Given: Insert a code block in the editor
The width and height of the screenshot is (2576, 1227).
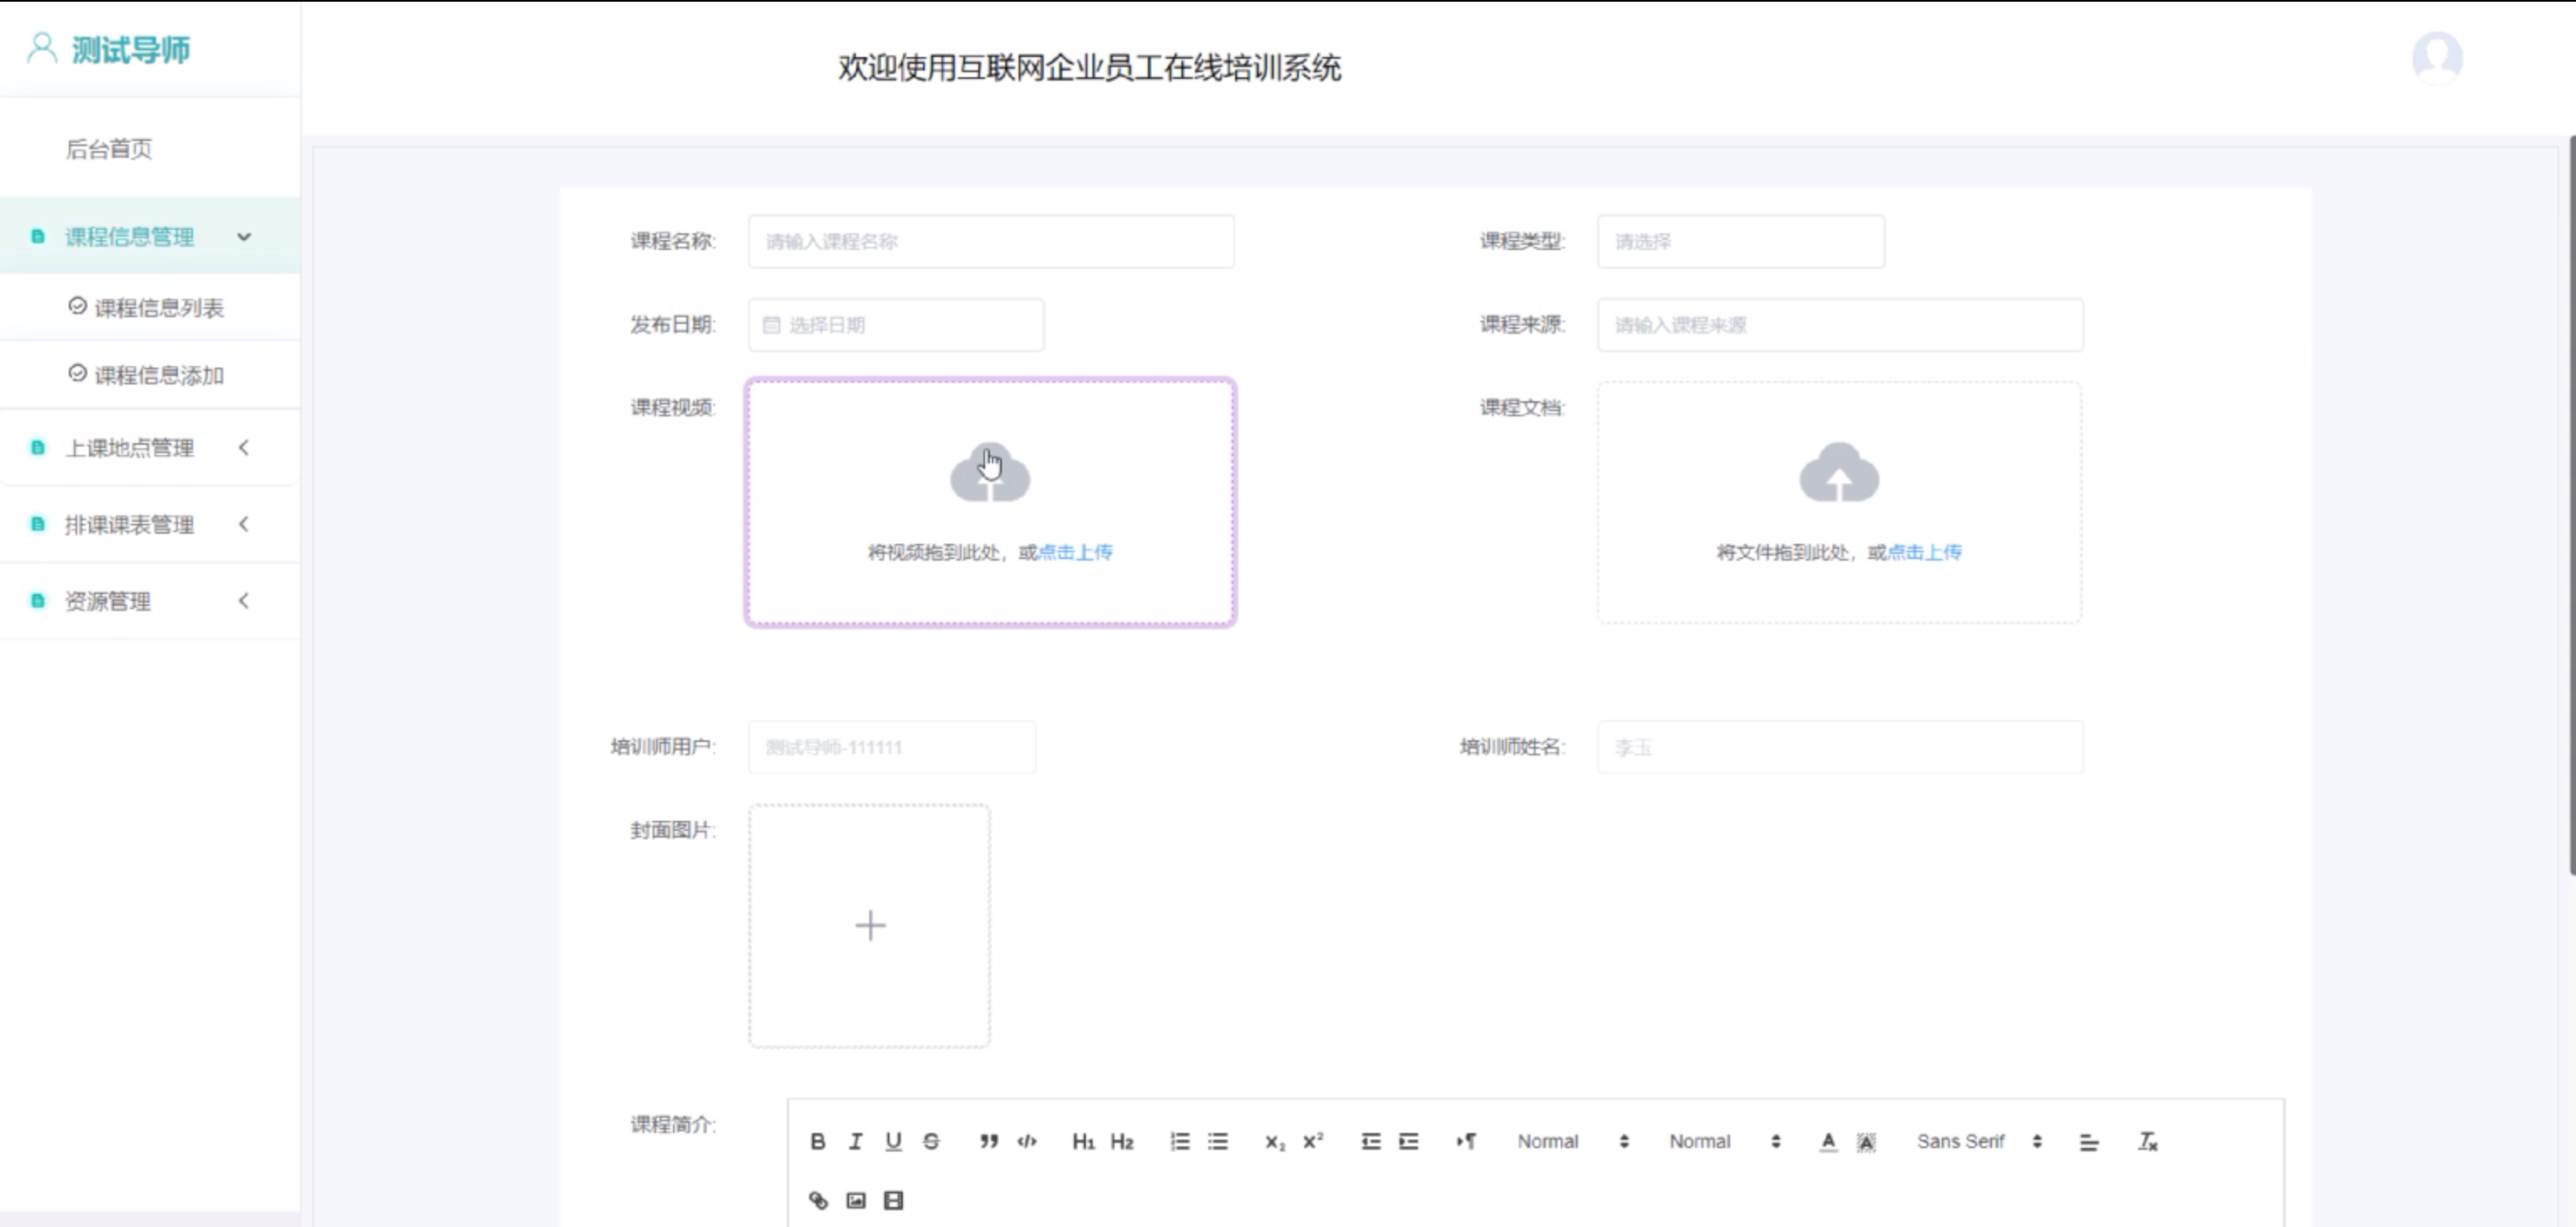Looking at the screenshot, I should 1027,1141.
